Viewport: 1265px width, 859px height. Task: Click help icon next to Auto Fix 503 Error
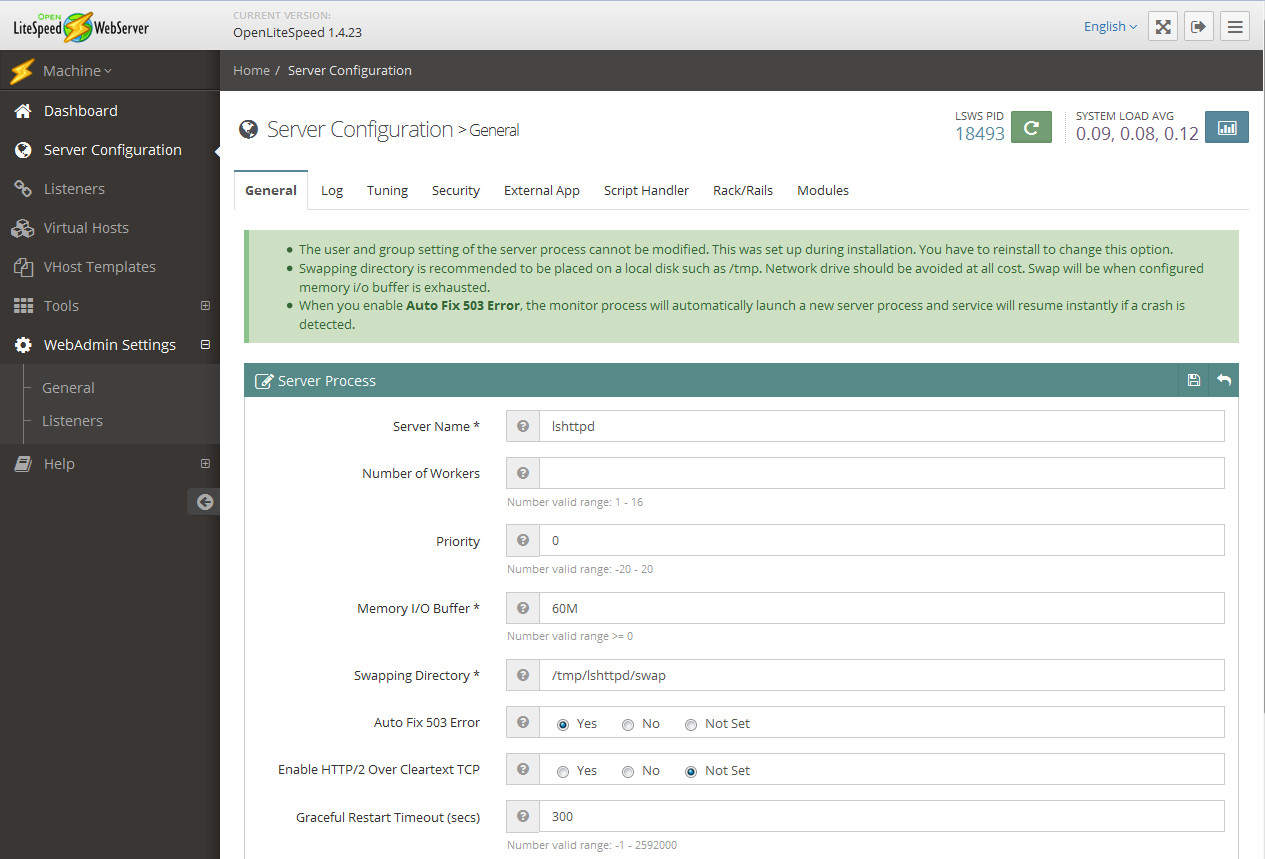point(523,722)
